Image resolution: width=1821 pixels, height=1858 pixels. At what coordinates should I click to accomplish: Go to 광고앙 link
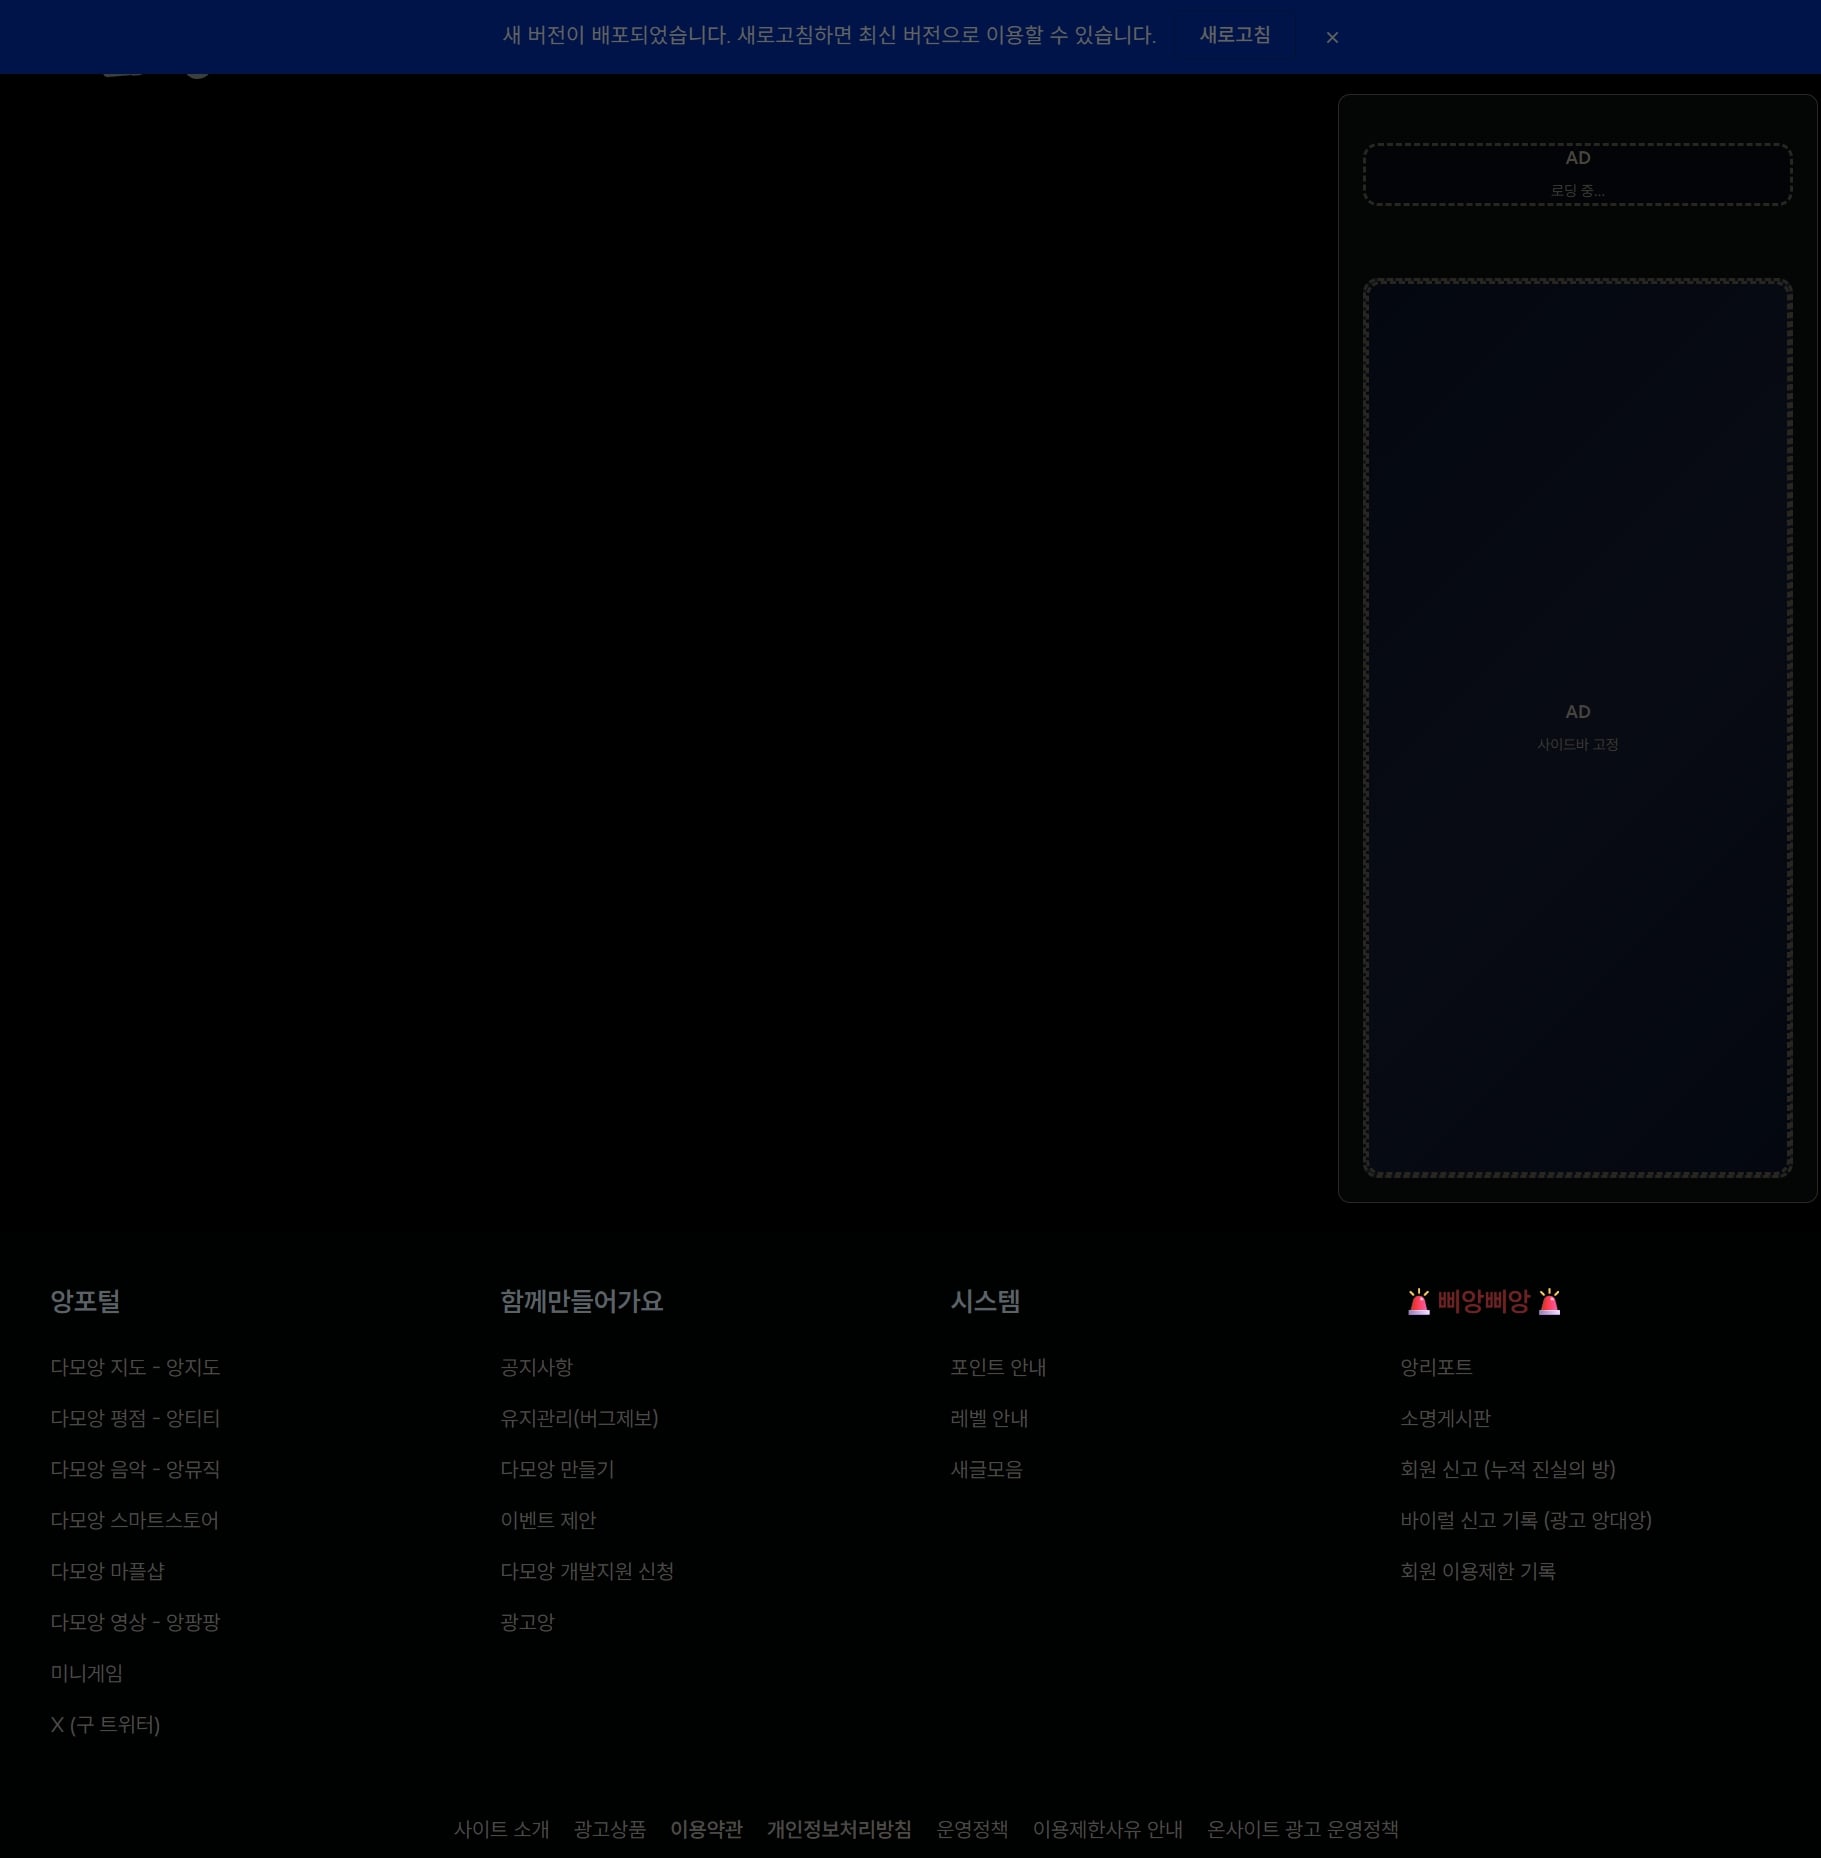(x=527, y=1622)
